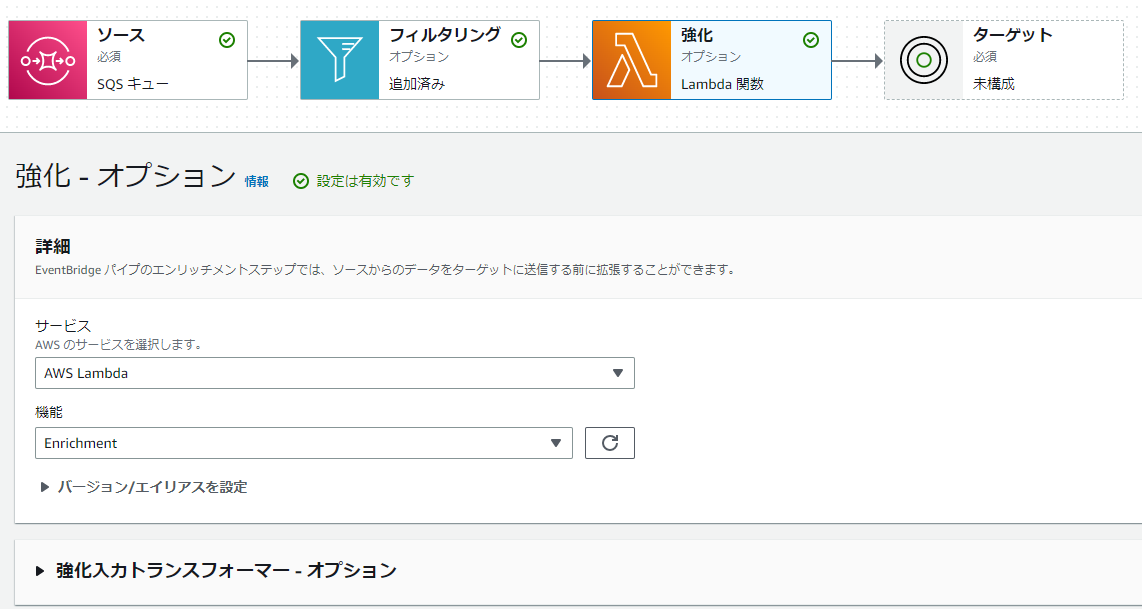Click the target bullseye icon
The image size is (1142, 609).
click(x=924, y=60)
